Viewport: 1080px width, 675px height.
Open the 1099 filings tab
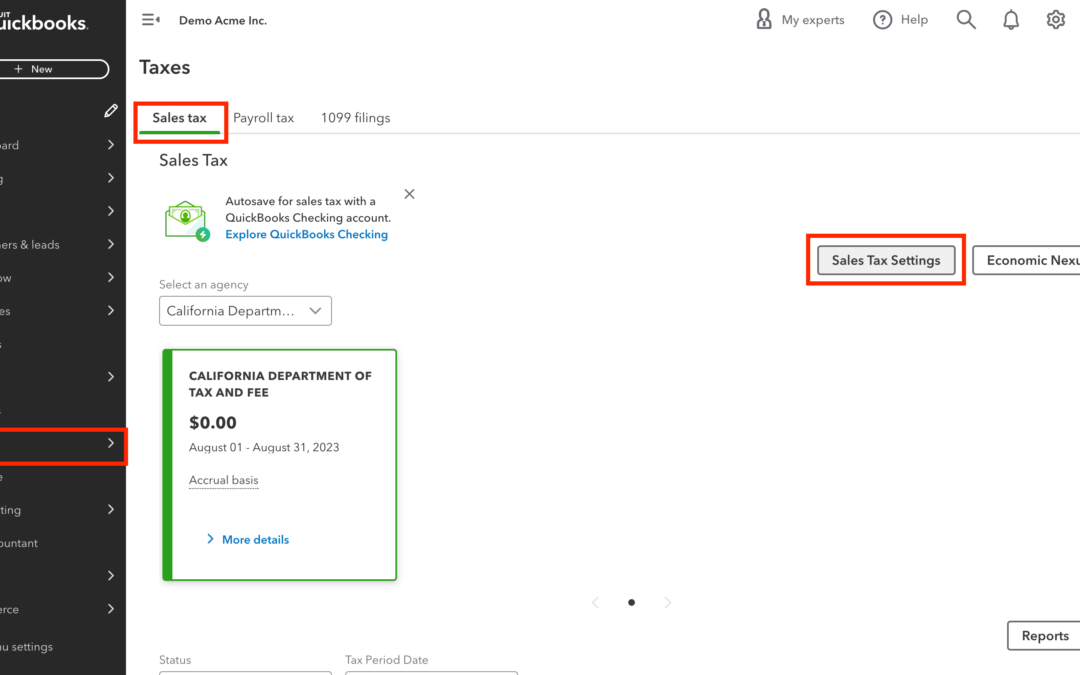[x=355, y=118]
